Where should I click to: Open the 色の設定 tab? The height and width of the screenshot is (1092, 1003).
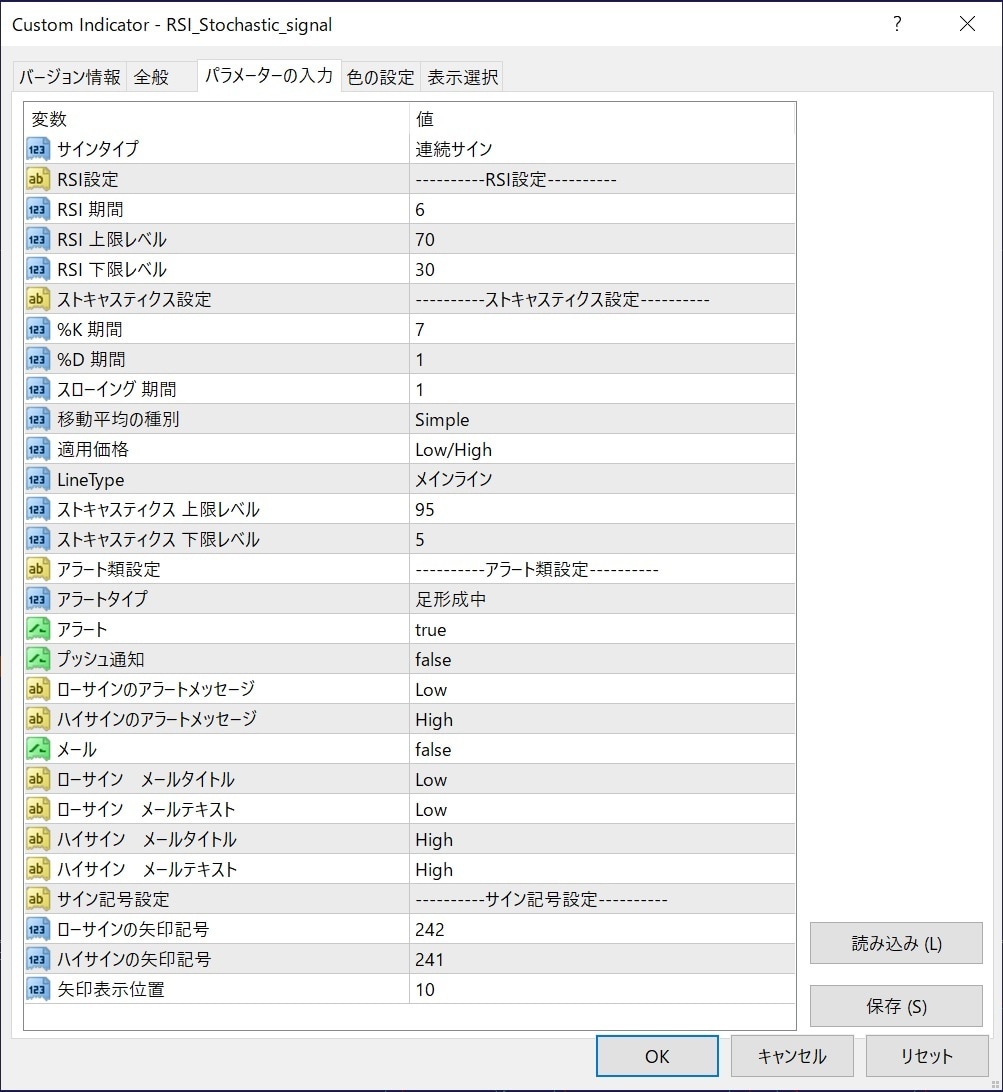(x=380, y=77)
